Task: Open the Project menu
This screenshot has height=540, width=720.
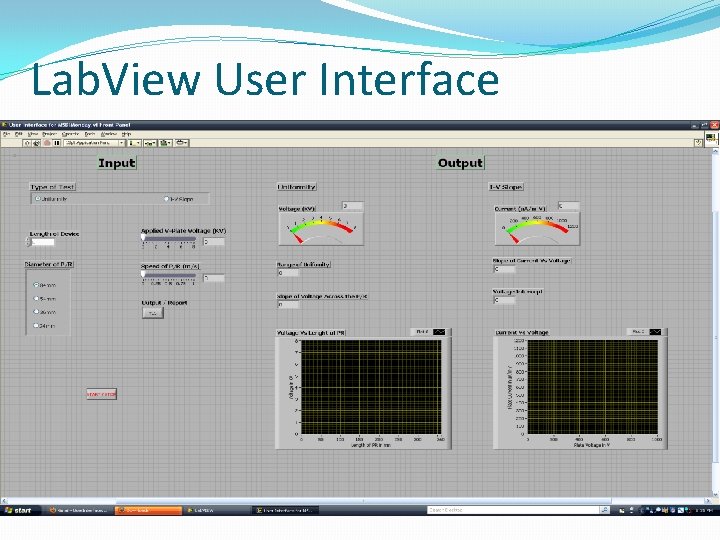Action: [x=50, y=134]
